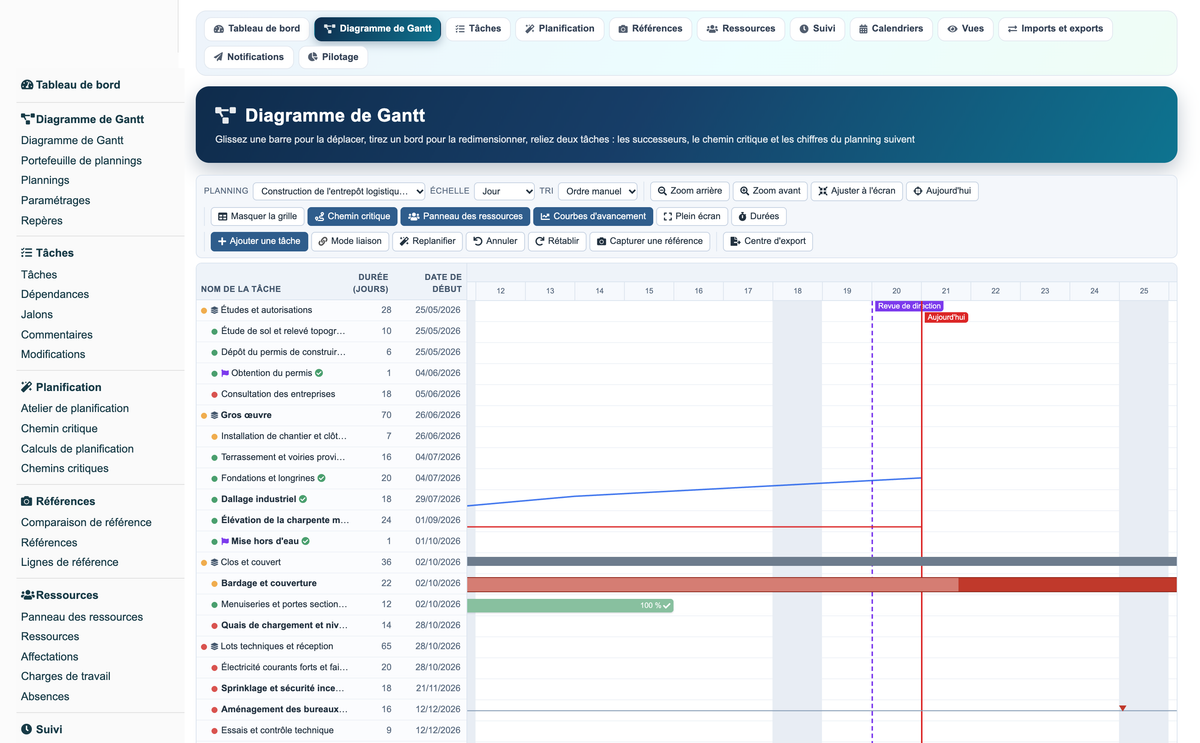
Task: Click the Obtention du permis milestone flag
Action: tap(225, 373)
